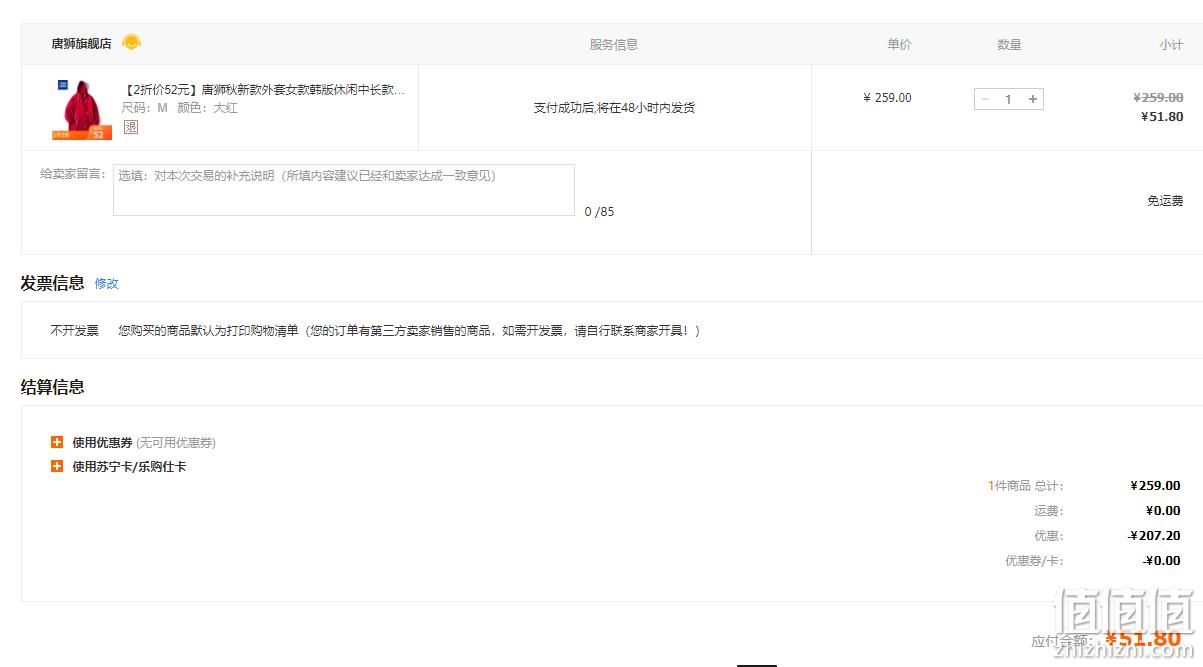Click the quantity input field showing 1
Image resolution: width=1203 pixels, height=667 pixels.
[x=1008, y=99]
